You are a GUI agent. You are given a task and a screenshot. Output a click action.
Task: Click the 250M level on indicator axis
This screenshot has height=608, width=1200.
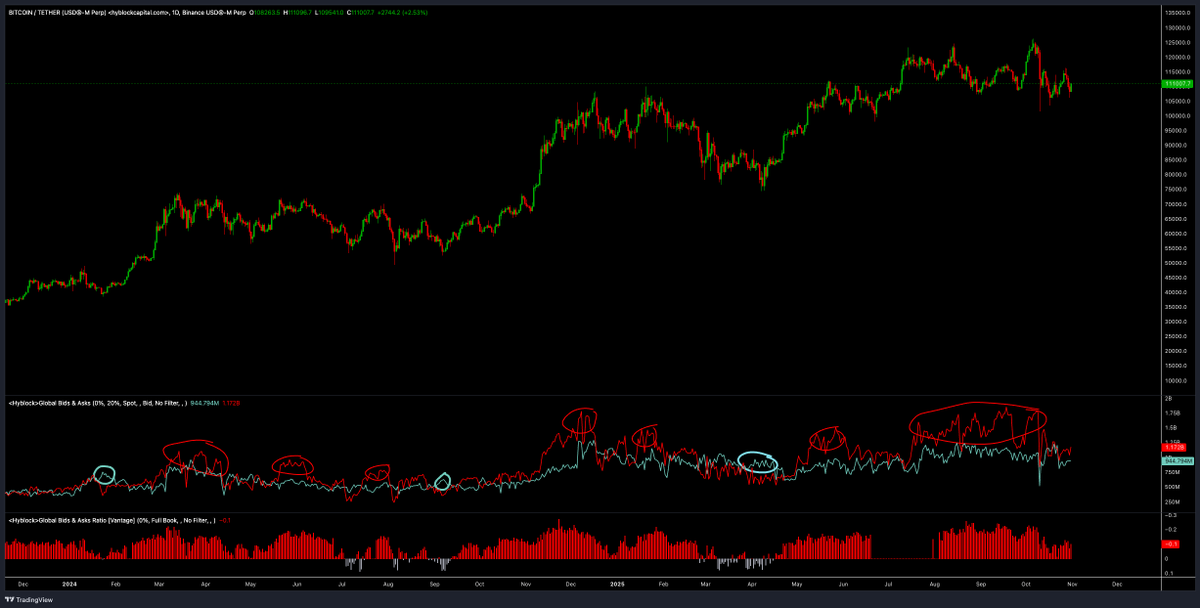pos(1172,502)
